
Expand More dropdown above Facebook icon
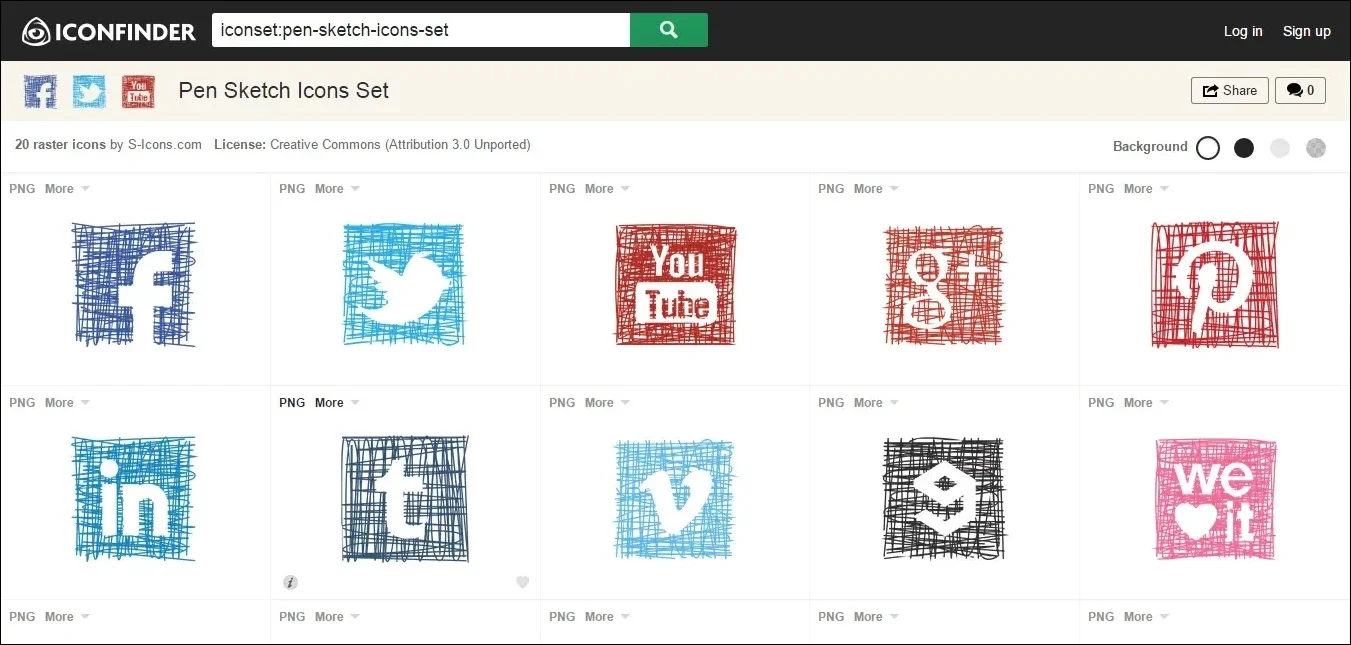(67, 189)
